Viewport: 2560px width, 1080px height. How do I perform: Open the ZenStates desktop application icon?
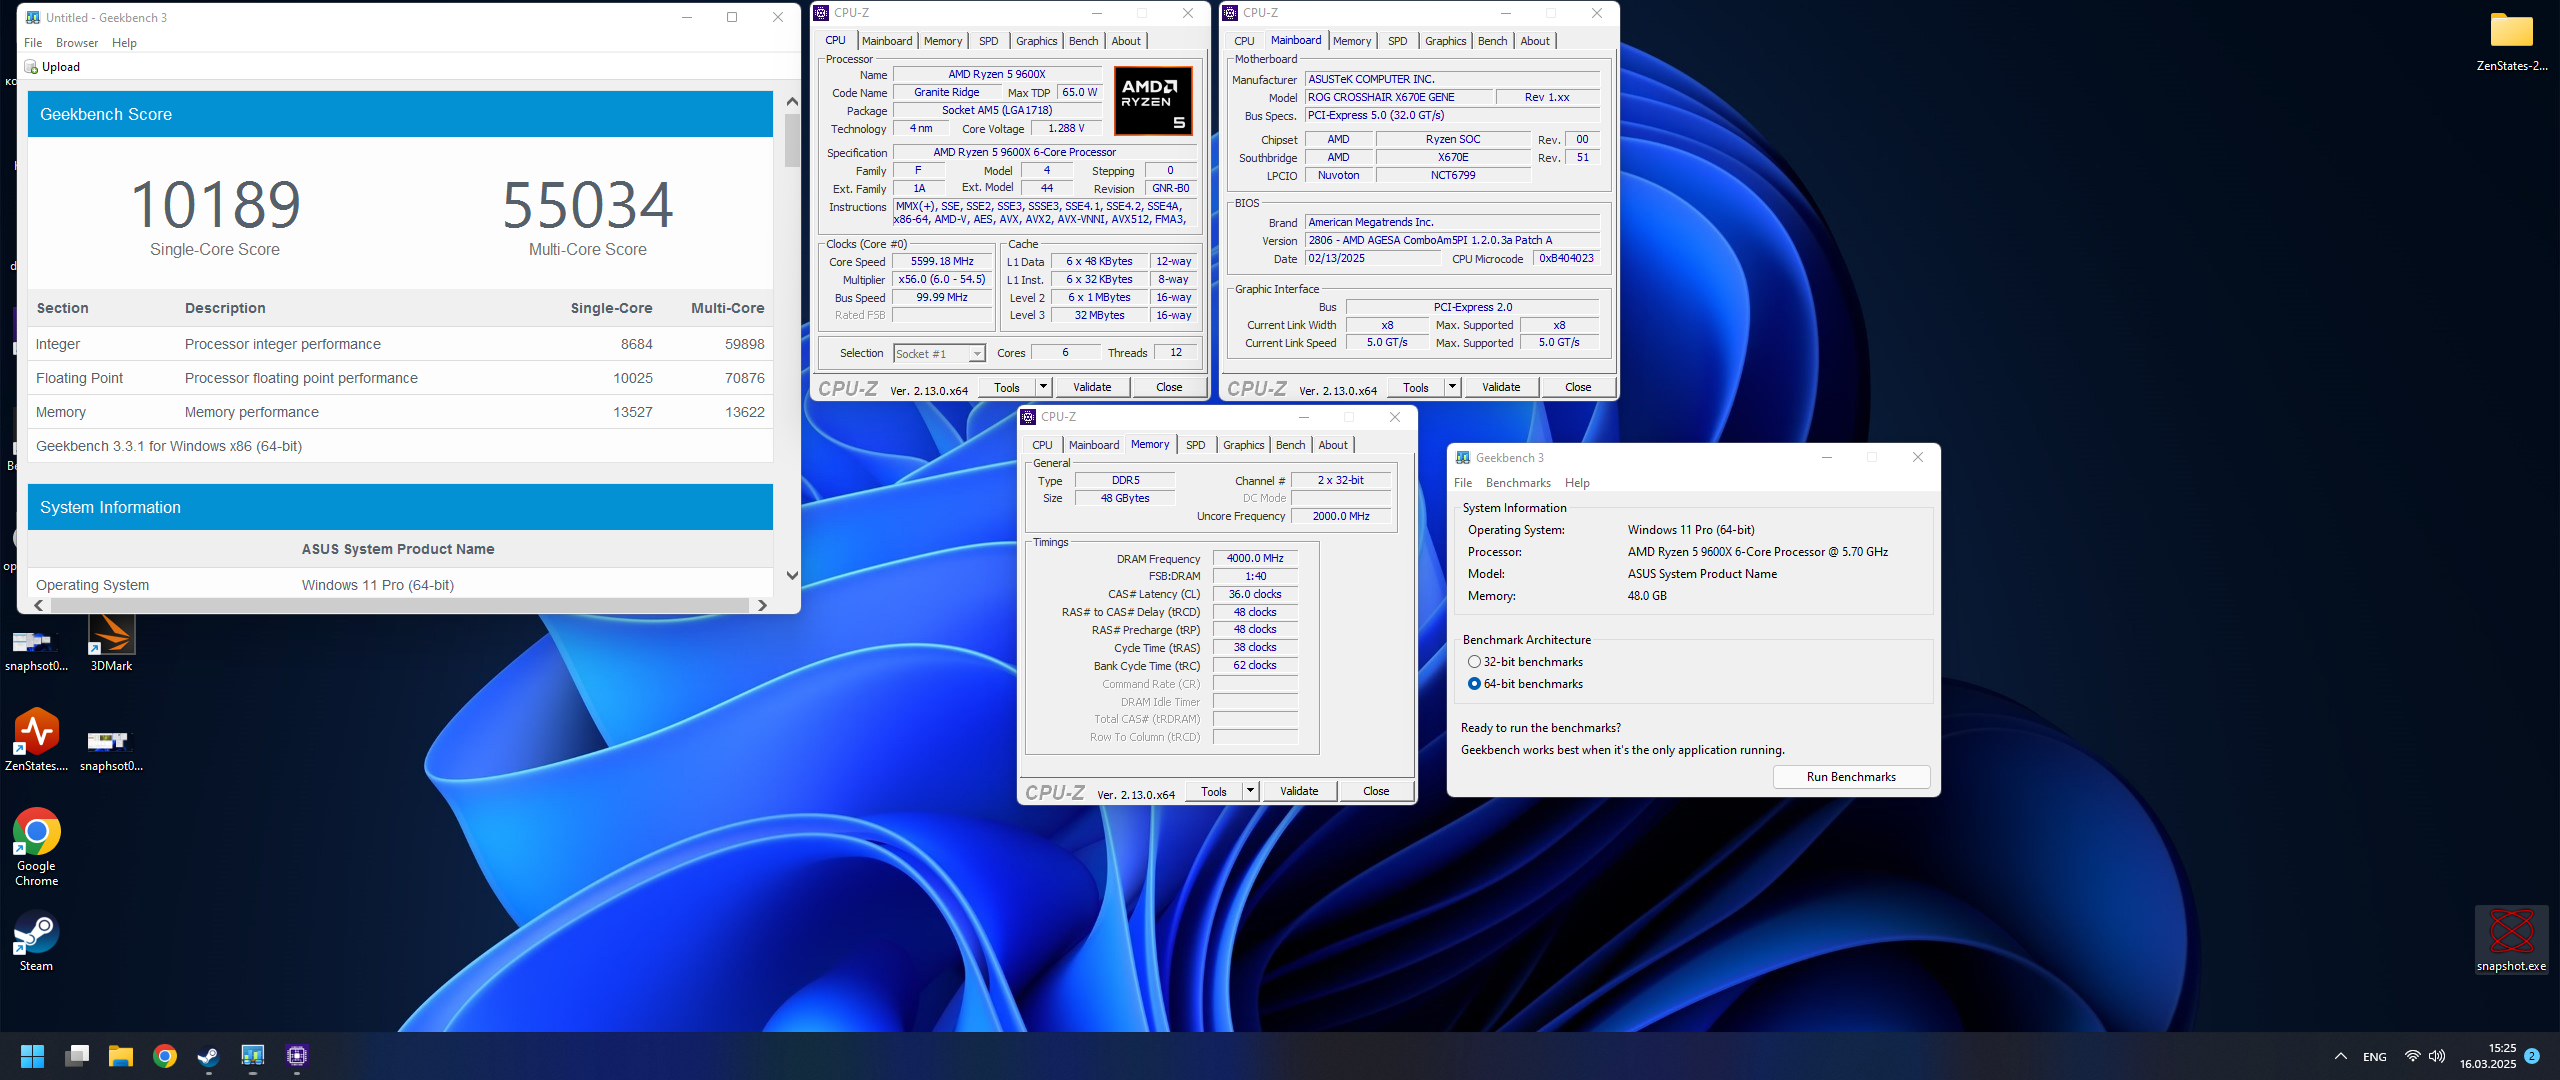(x=36, y=740)
